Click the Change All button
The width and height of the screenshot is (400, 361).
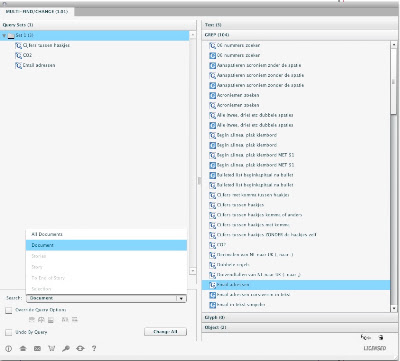coord(165,332)
